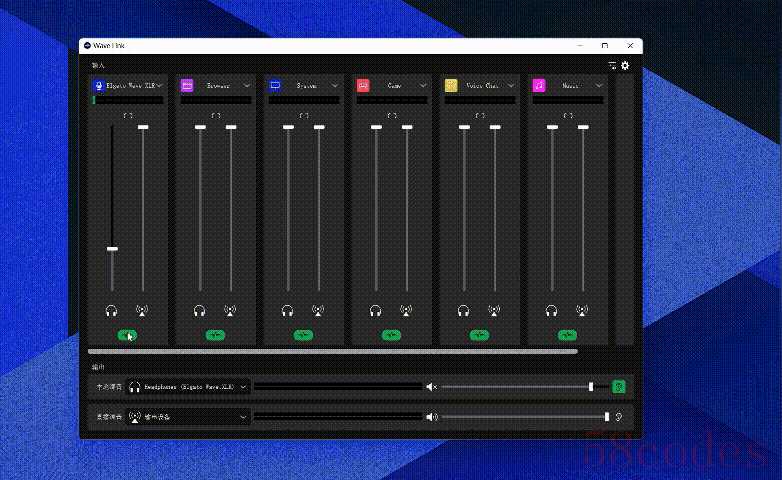Viewport: 782px width, 480px height.
Task: Click the purple Browser channel icon
Action: pyautogui.click(x=187, y=85)
